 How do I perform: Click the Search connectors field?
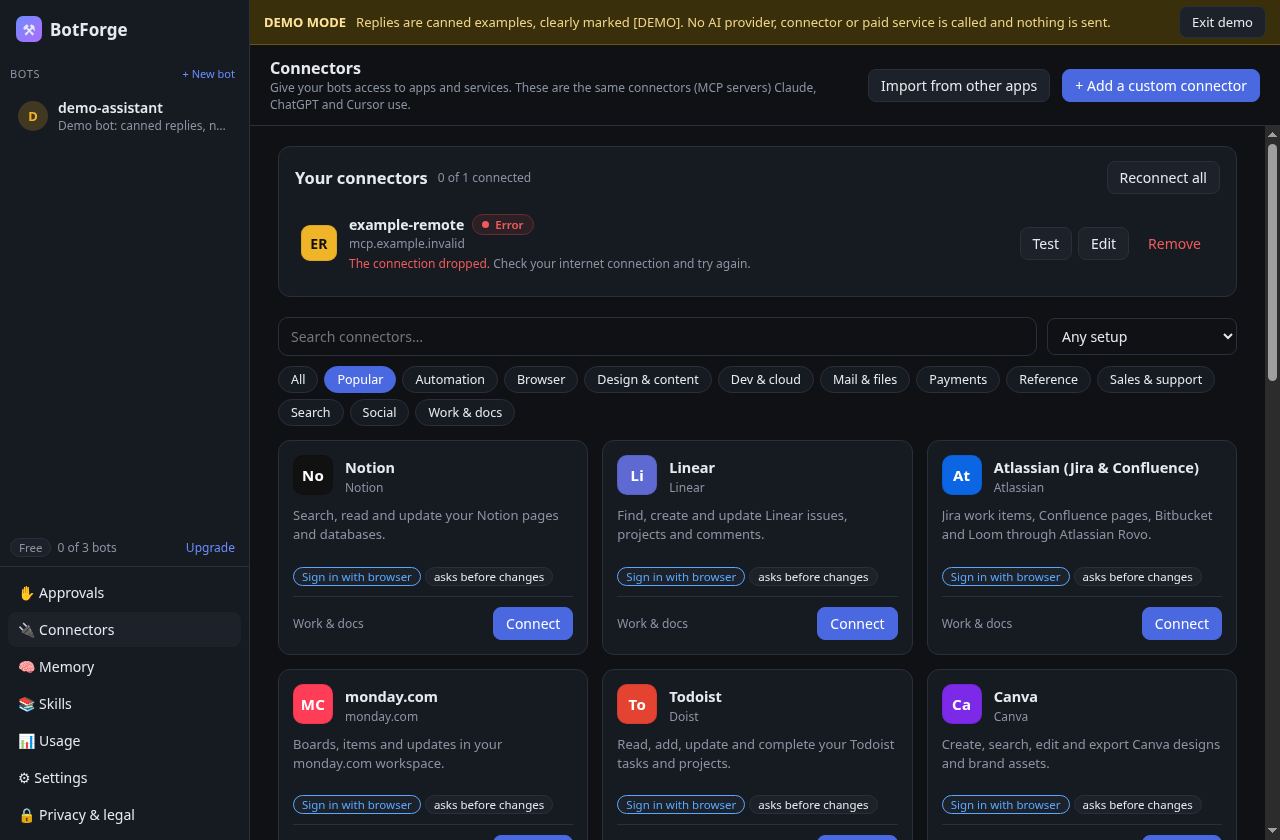(x=657, y=337)
